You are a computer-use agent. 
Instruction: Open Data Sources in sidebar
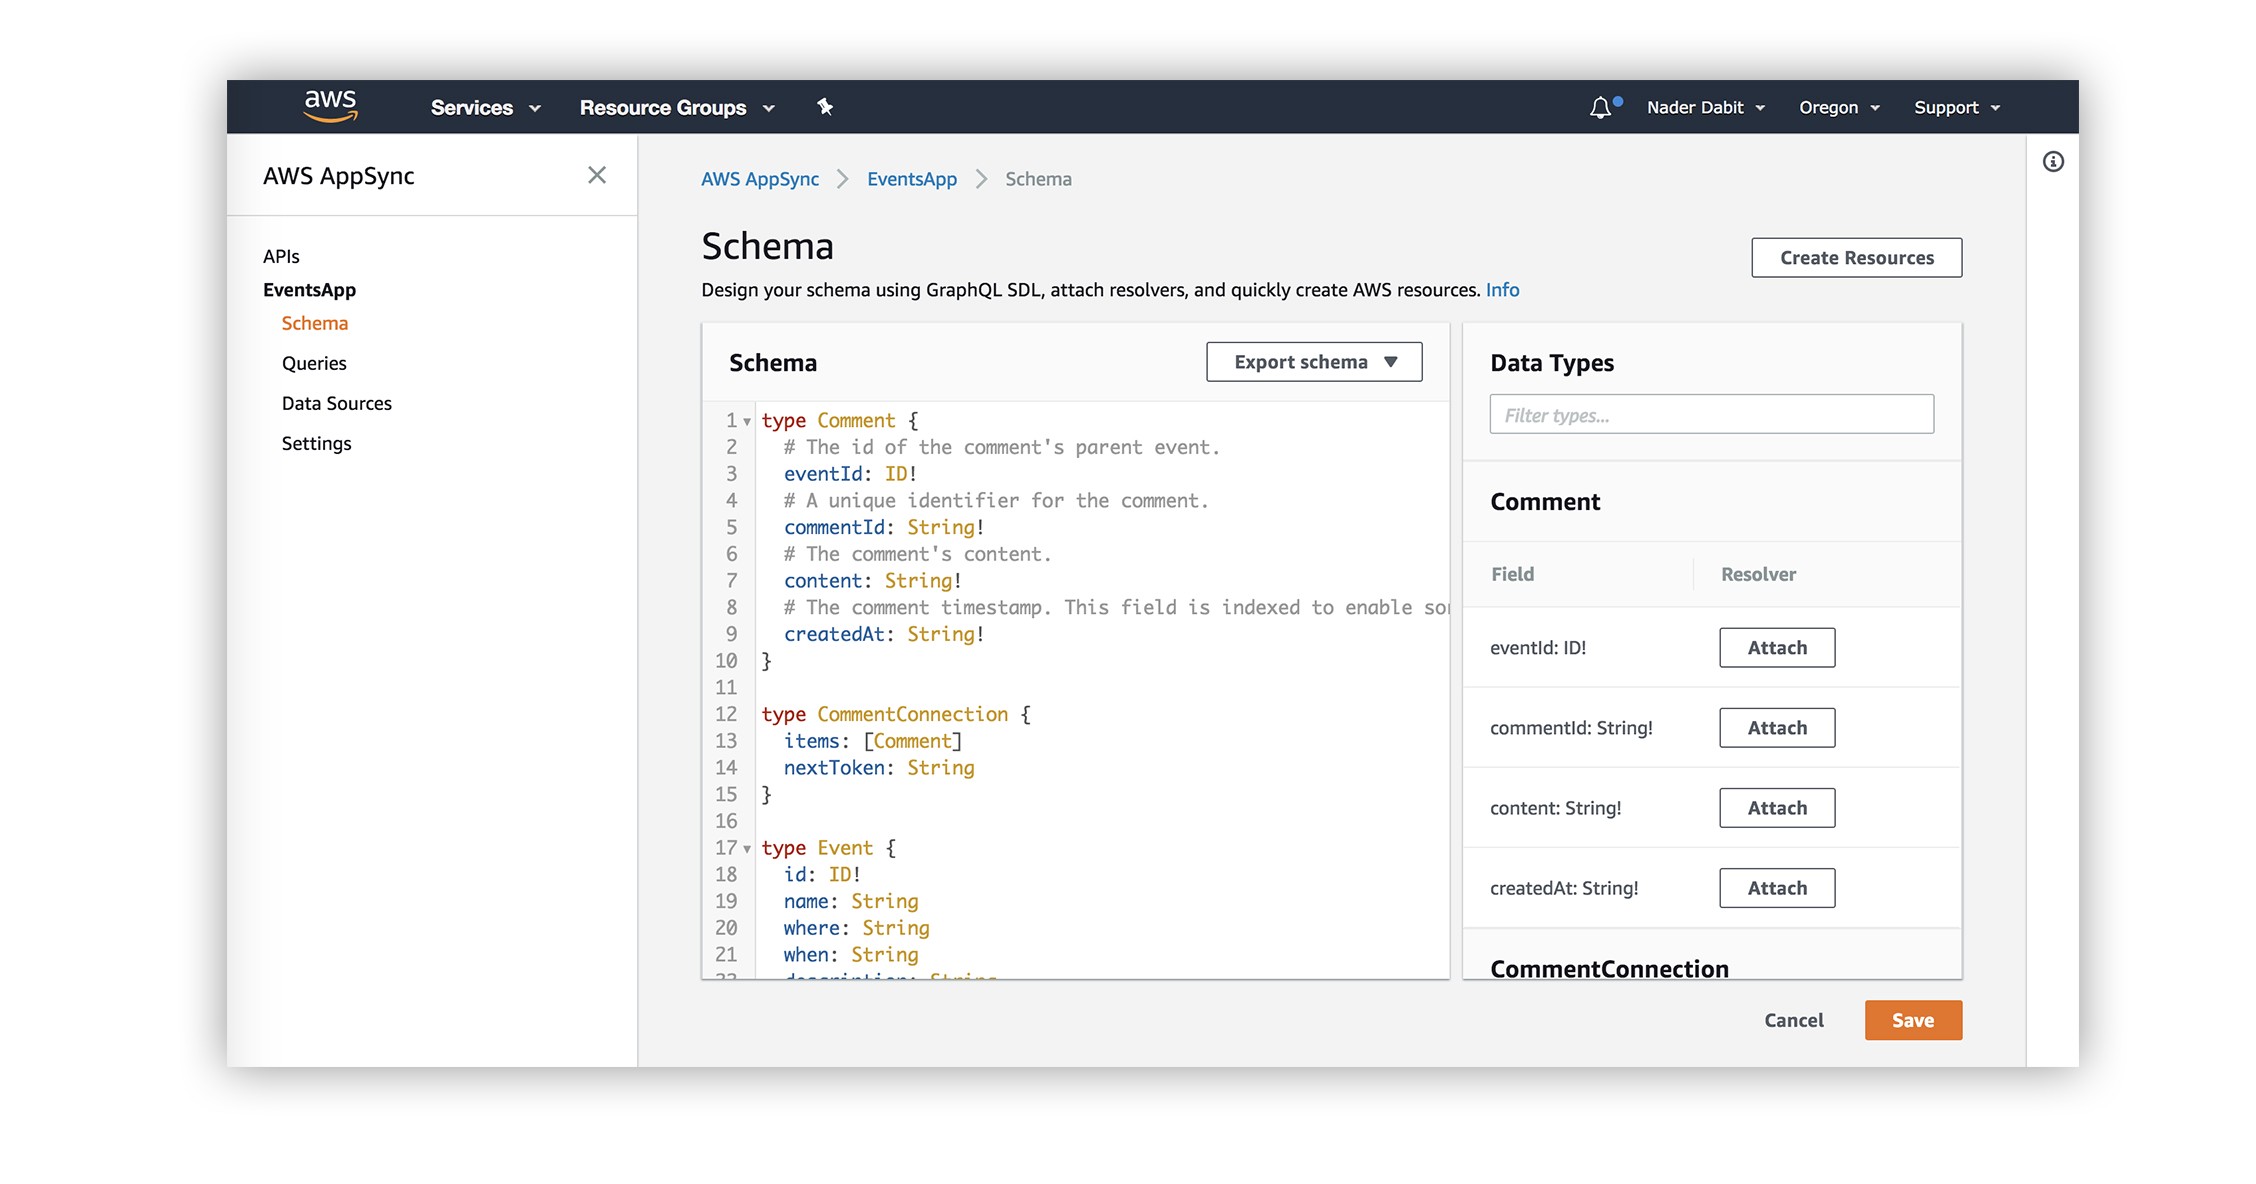tap(336, 404)
